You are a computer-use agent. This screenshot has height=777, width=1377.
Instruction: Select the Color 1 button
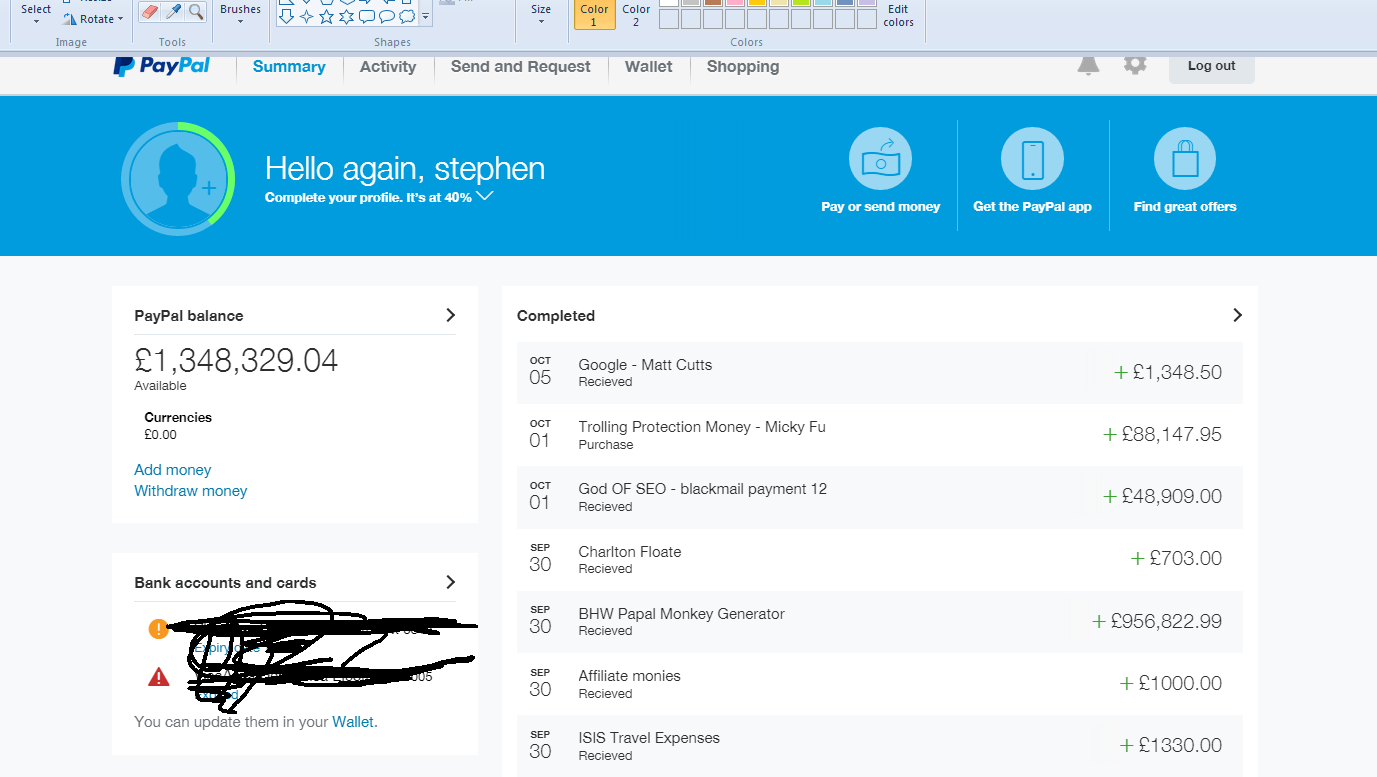(594, 14)
